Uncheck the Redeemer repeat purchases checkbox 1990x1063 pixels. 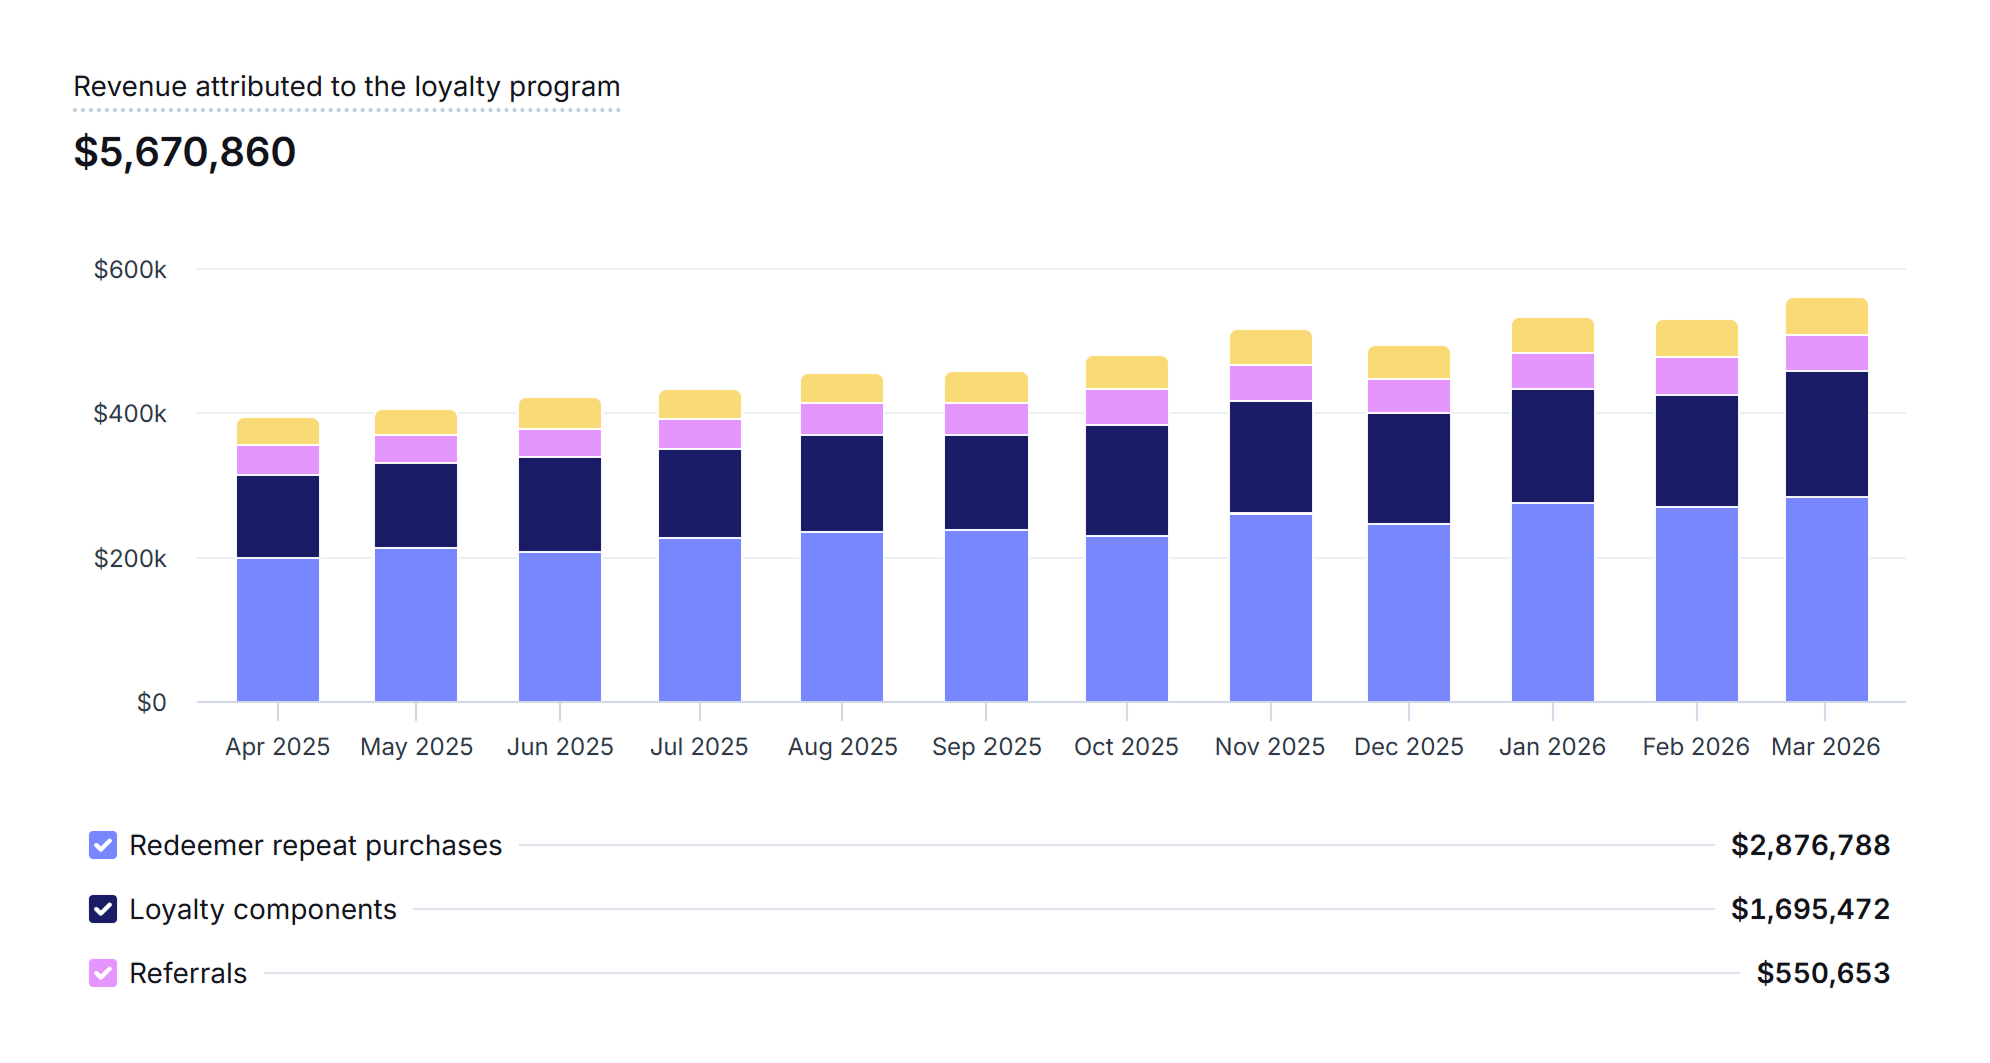click(x=103, y=845)
